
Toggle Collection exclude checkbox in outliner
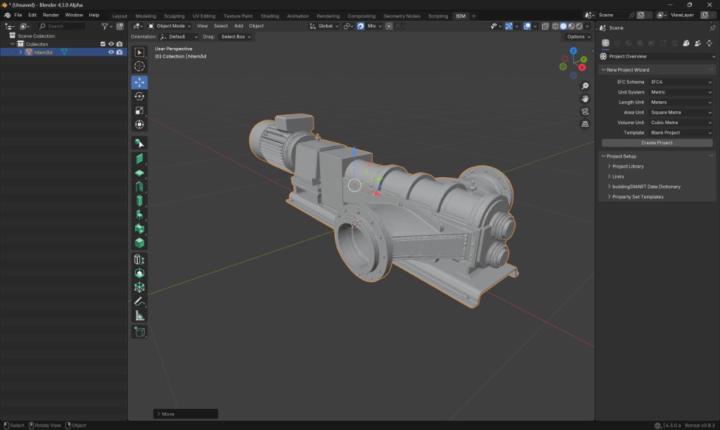pos(101,44)
